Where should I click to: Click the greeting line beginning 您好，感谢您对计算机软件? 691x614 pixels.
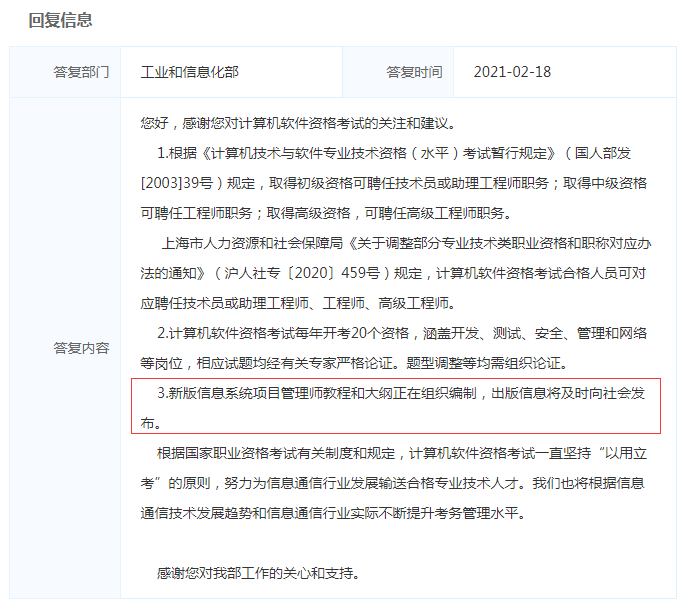(298, 123)
